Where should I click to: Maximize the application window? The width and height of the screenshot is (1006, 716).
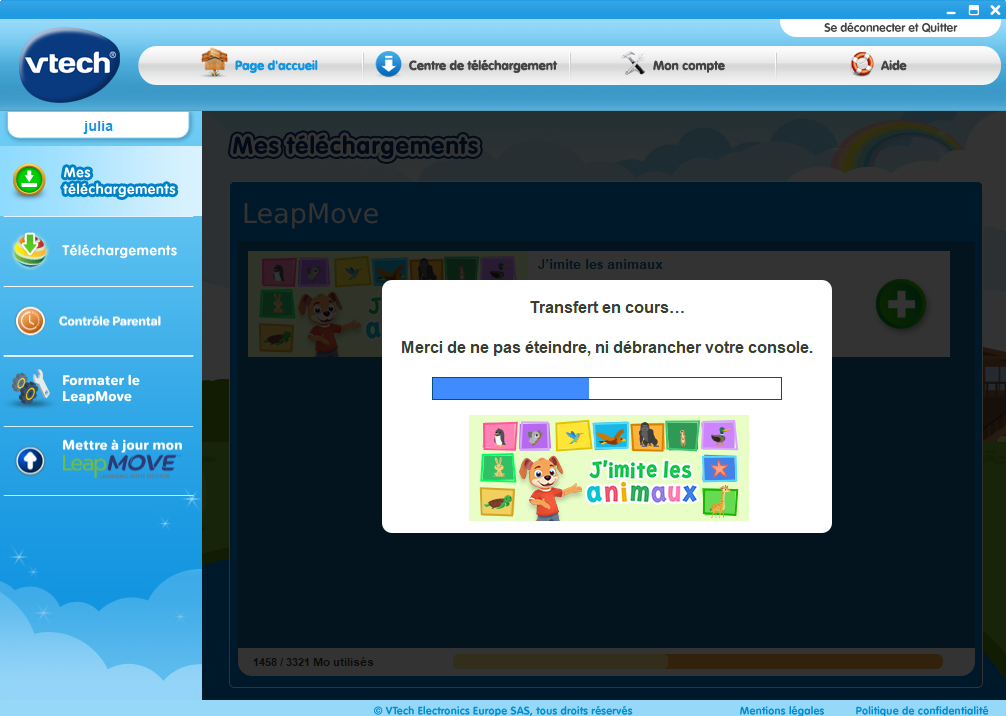(973, 10)
